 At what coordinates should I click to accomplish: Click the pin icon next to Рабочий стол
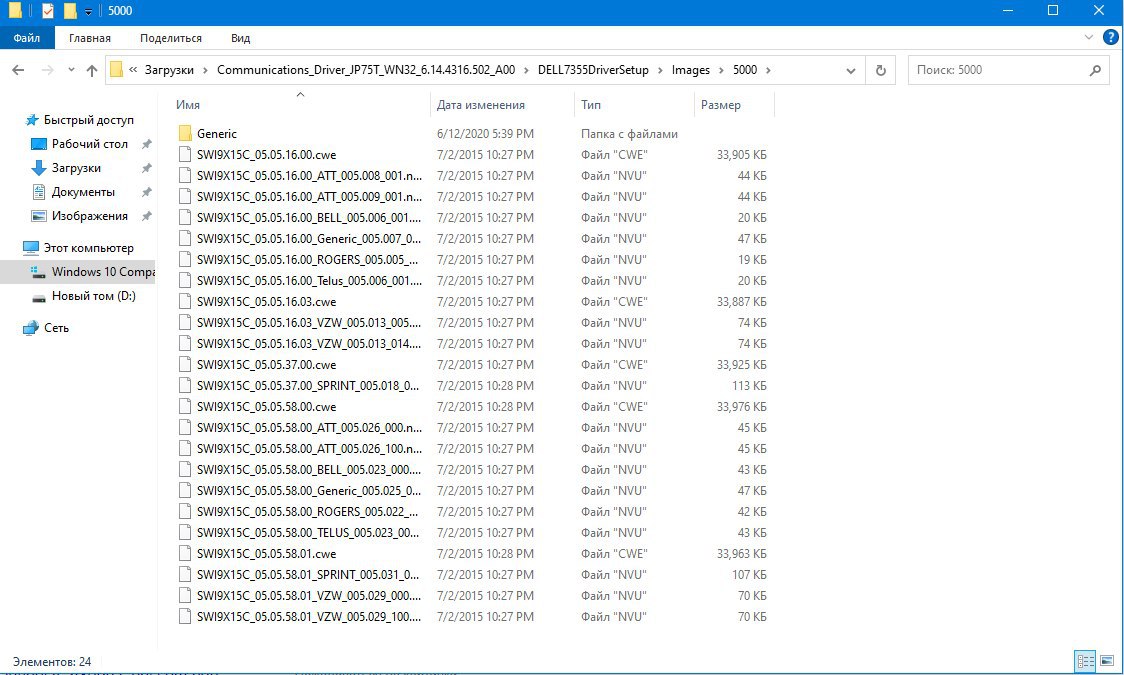pos(147,144)
